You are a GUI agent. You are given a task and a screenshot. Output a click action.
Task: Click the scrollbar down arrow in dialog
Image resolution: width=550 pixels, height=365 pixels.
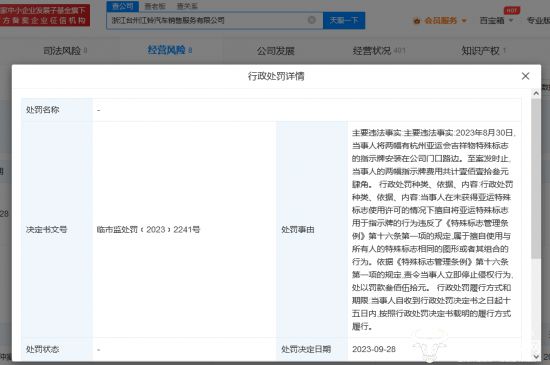tap(536, 356)
